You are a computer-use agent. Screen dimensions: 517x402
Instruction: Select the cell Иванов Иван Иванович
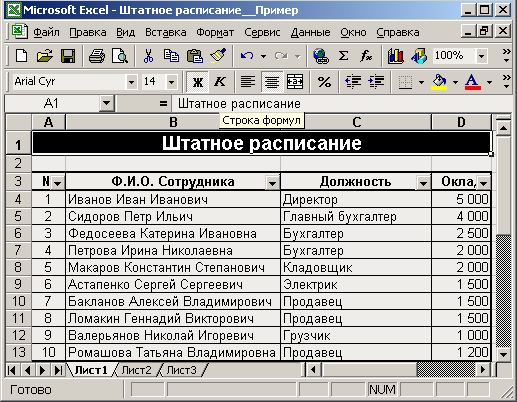point(173,199)
